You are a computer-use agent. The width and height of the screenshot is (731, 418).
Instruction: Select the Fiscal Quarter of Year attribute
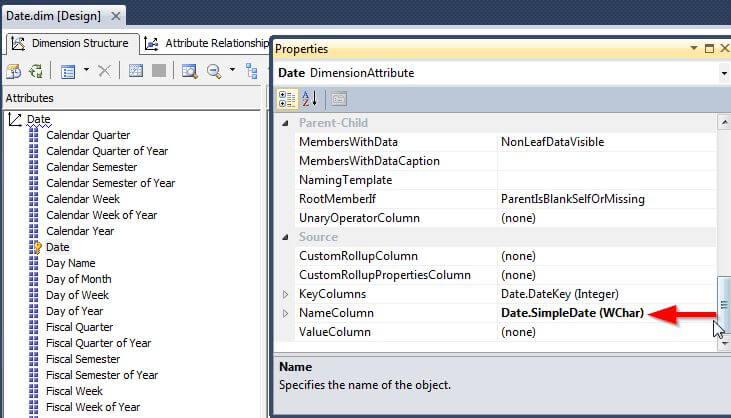point(98,343)
